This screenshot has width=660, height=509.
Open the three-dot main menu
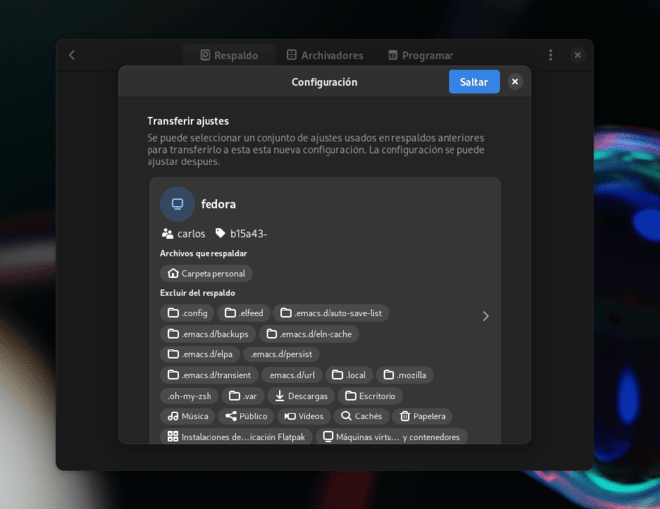click(551, 55)
